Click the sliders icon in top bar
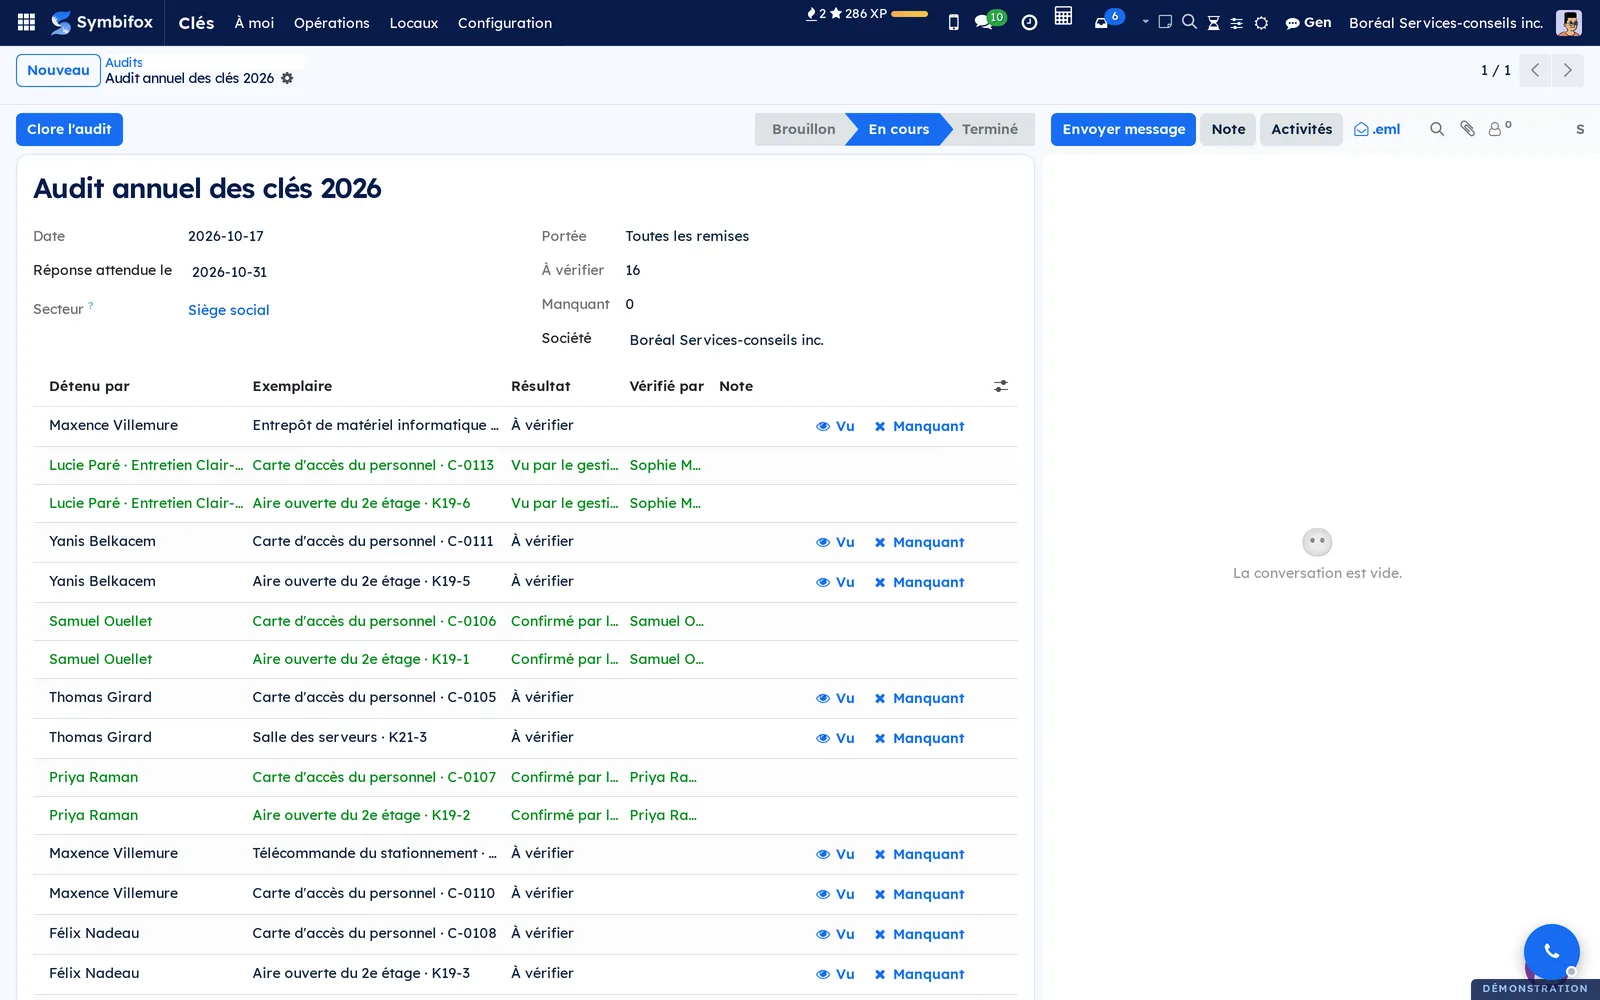The height and width of the screenshot is (1000, 1600). 1237,23
